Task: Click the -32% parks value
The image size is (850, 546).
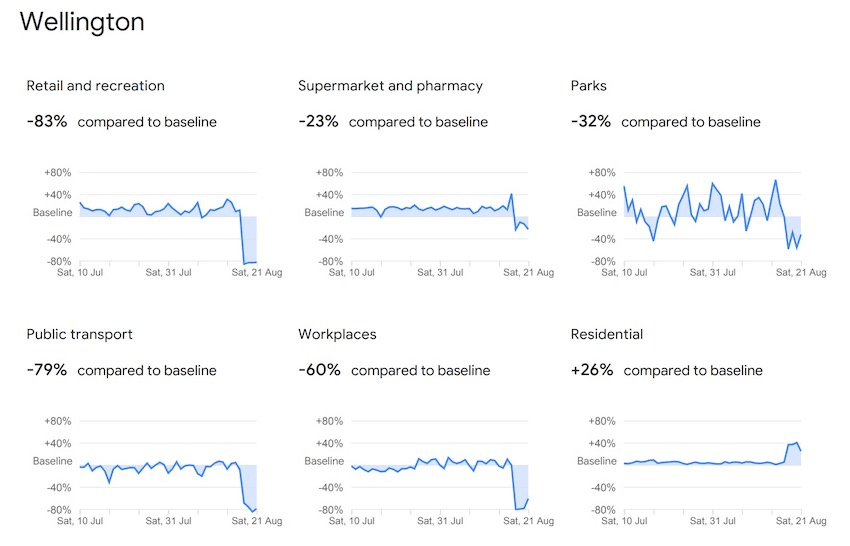Action: (x=590, y=122)
